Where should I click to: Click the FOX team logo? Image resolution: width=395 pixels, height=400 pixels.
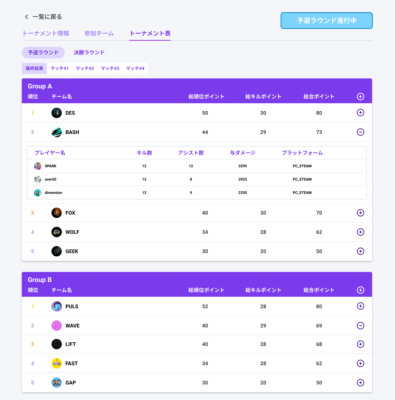[x=57, y=213]
